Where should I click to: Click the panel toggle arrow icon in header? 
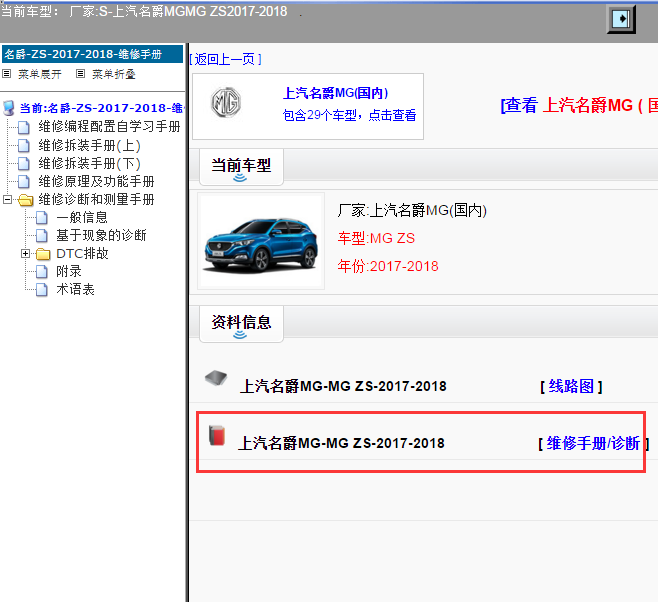point(621,19)
